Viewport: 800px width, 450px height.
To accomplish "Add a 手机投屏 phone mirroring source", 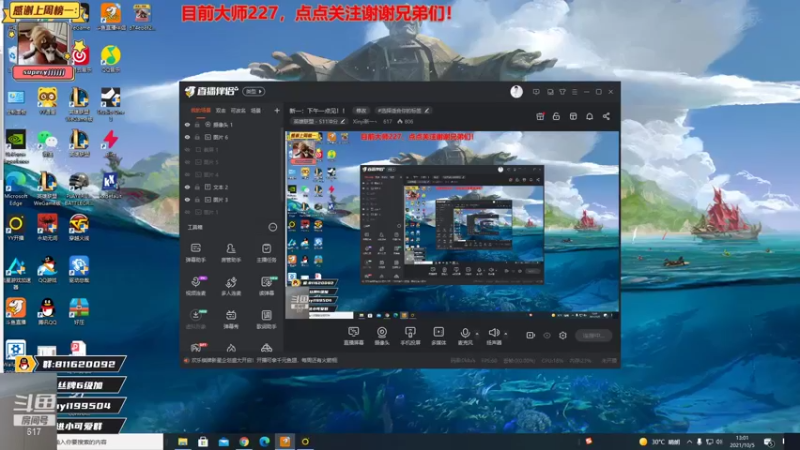I will pos(410,336).
